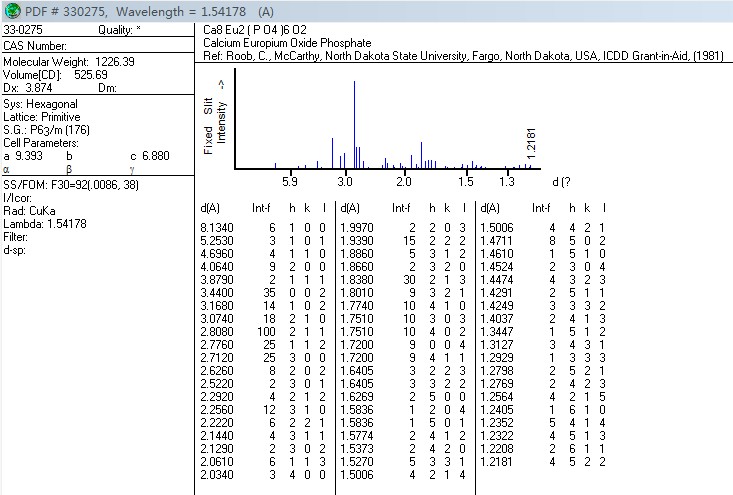The image size is (733, 495).
Task: Click the Quality: * label
Action: (119, 30)
